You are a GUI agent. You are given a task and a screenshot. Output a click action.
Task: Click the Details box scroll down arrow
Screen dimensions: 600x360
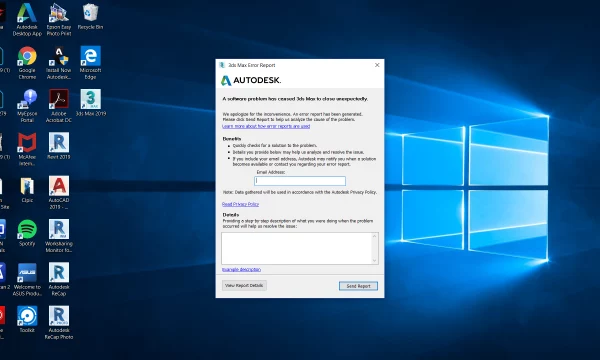pos(375,261)
